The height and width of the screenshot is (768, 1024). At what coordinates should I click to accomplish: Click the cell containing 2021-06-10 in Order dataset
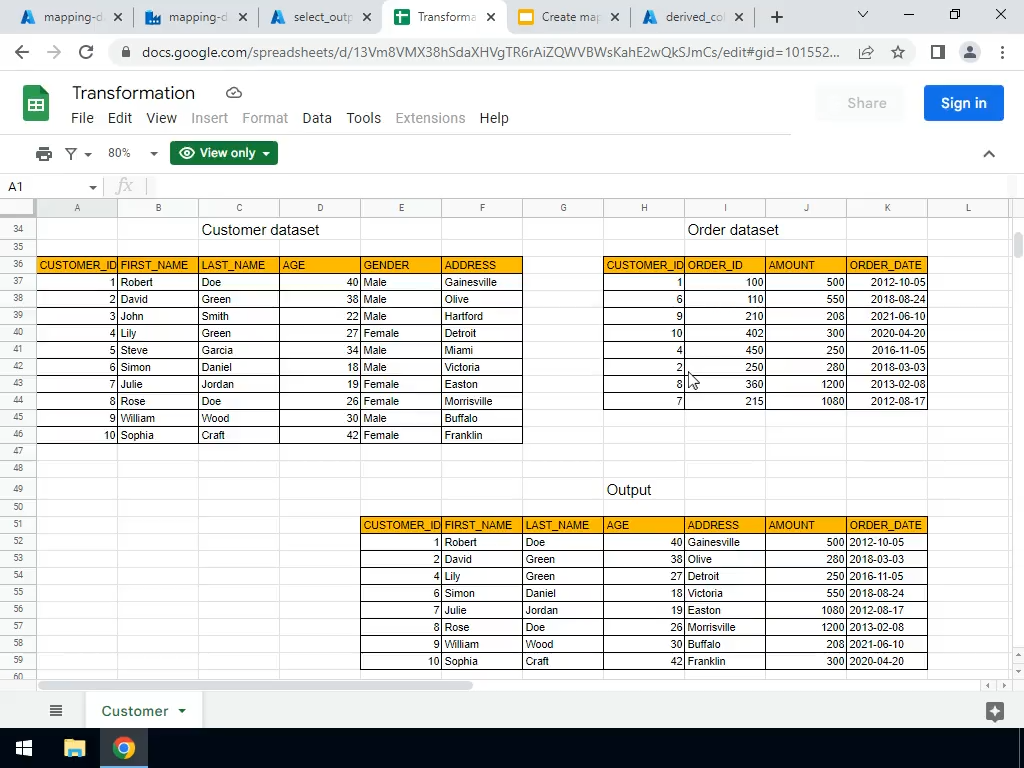887,316
